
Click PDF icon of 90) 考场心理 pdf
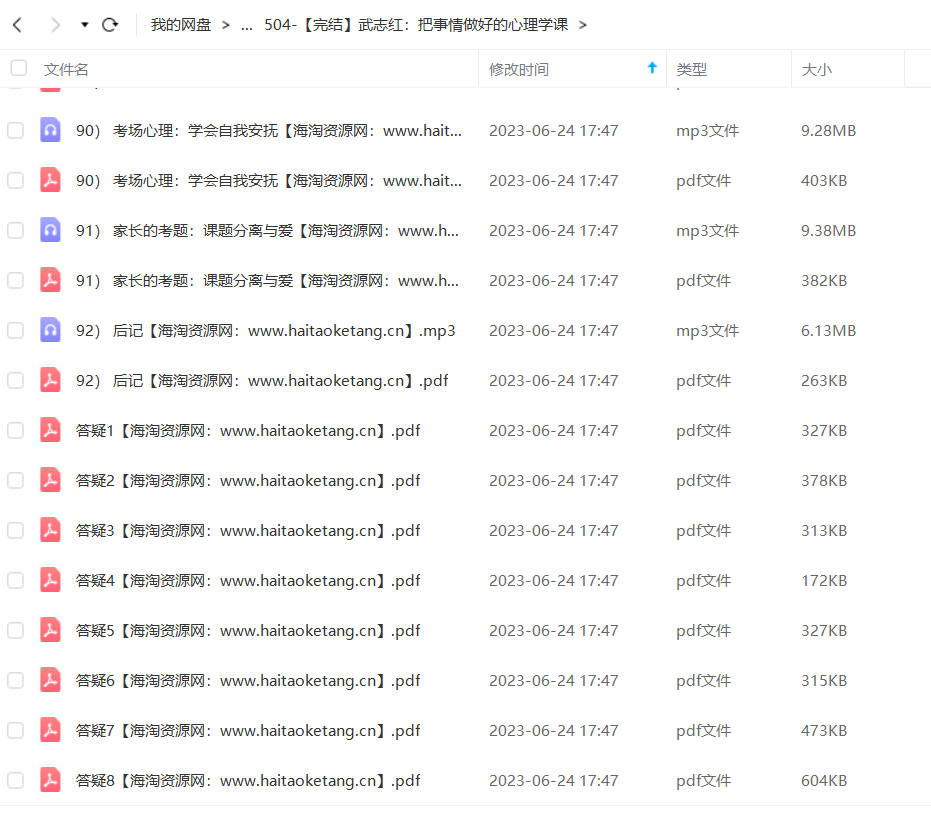tap(50, 180)
